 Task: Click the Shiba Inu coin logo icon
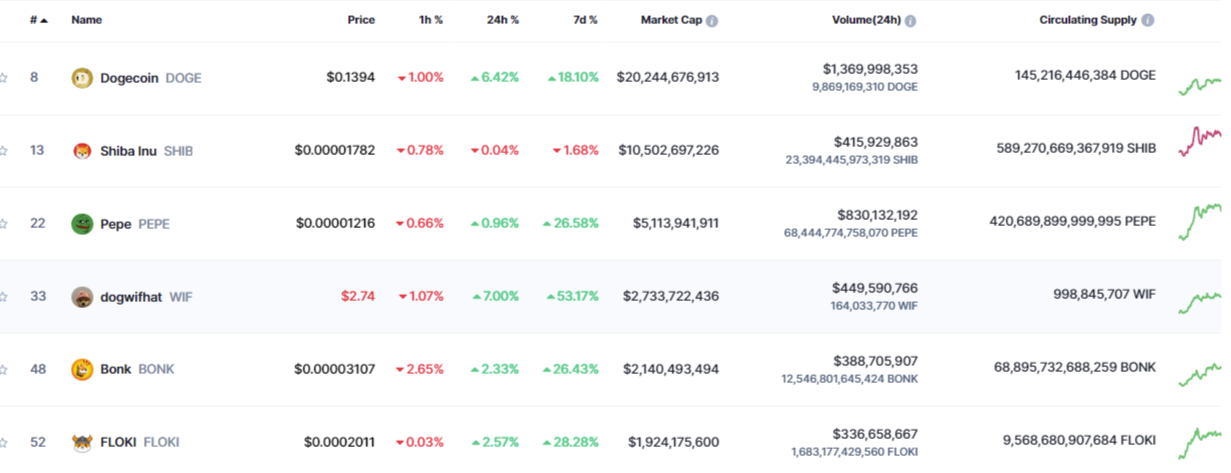pos(82,151)
